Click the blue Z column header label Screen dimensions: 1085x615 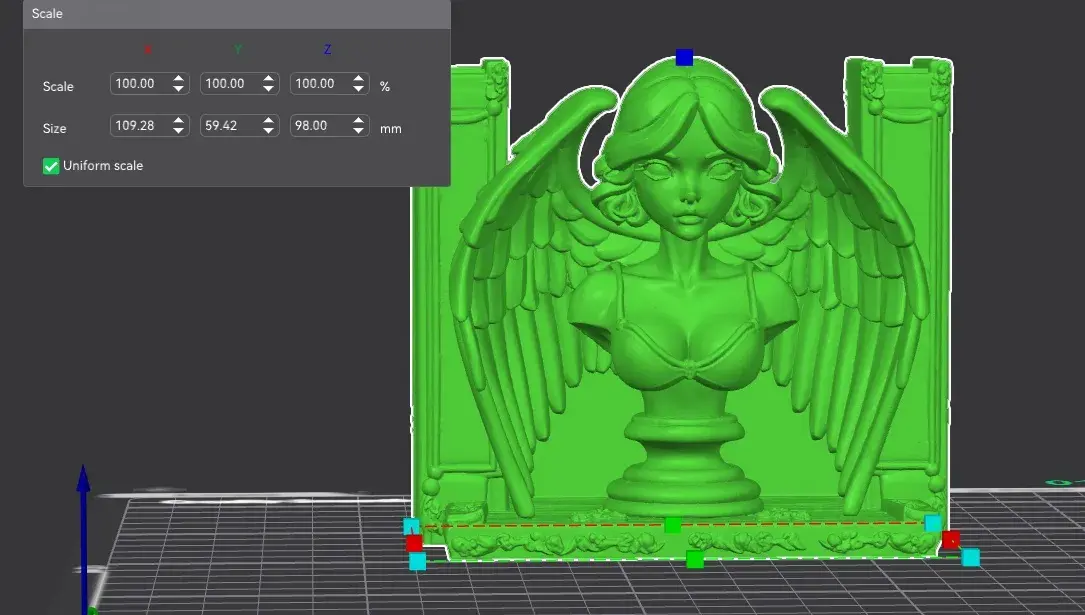click(327, 50)
